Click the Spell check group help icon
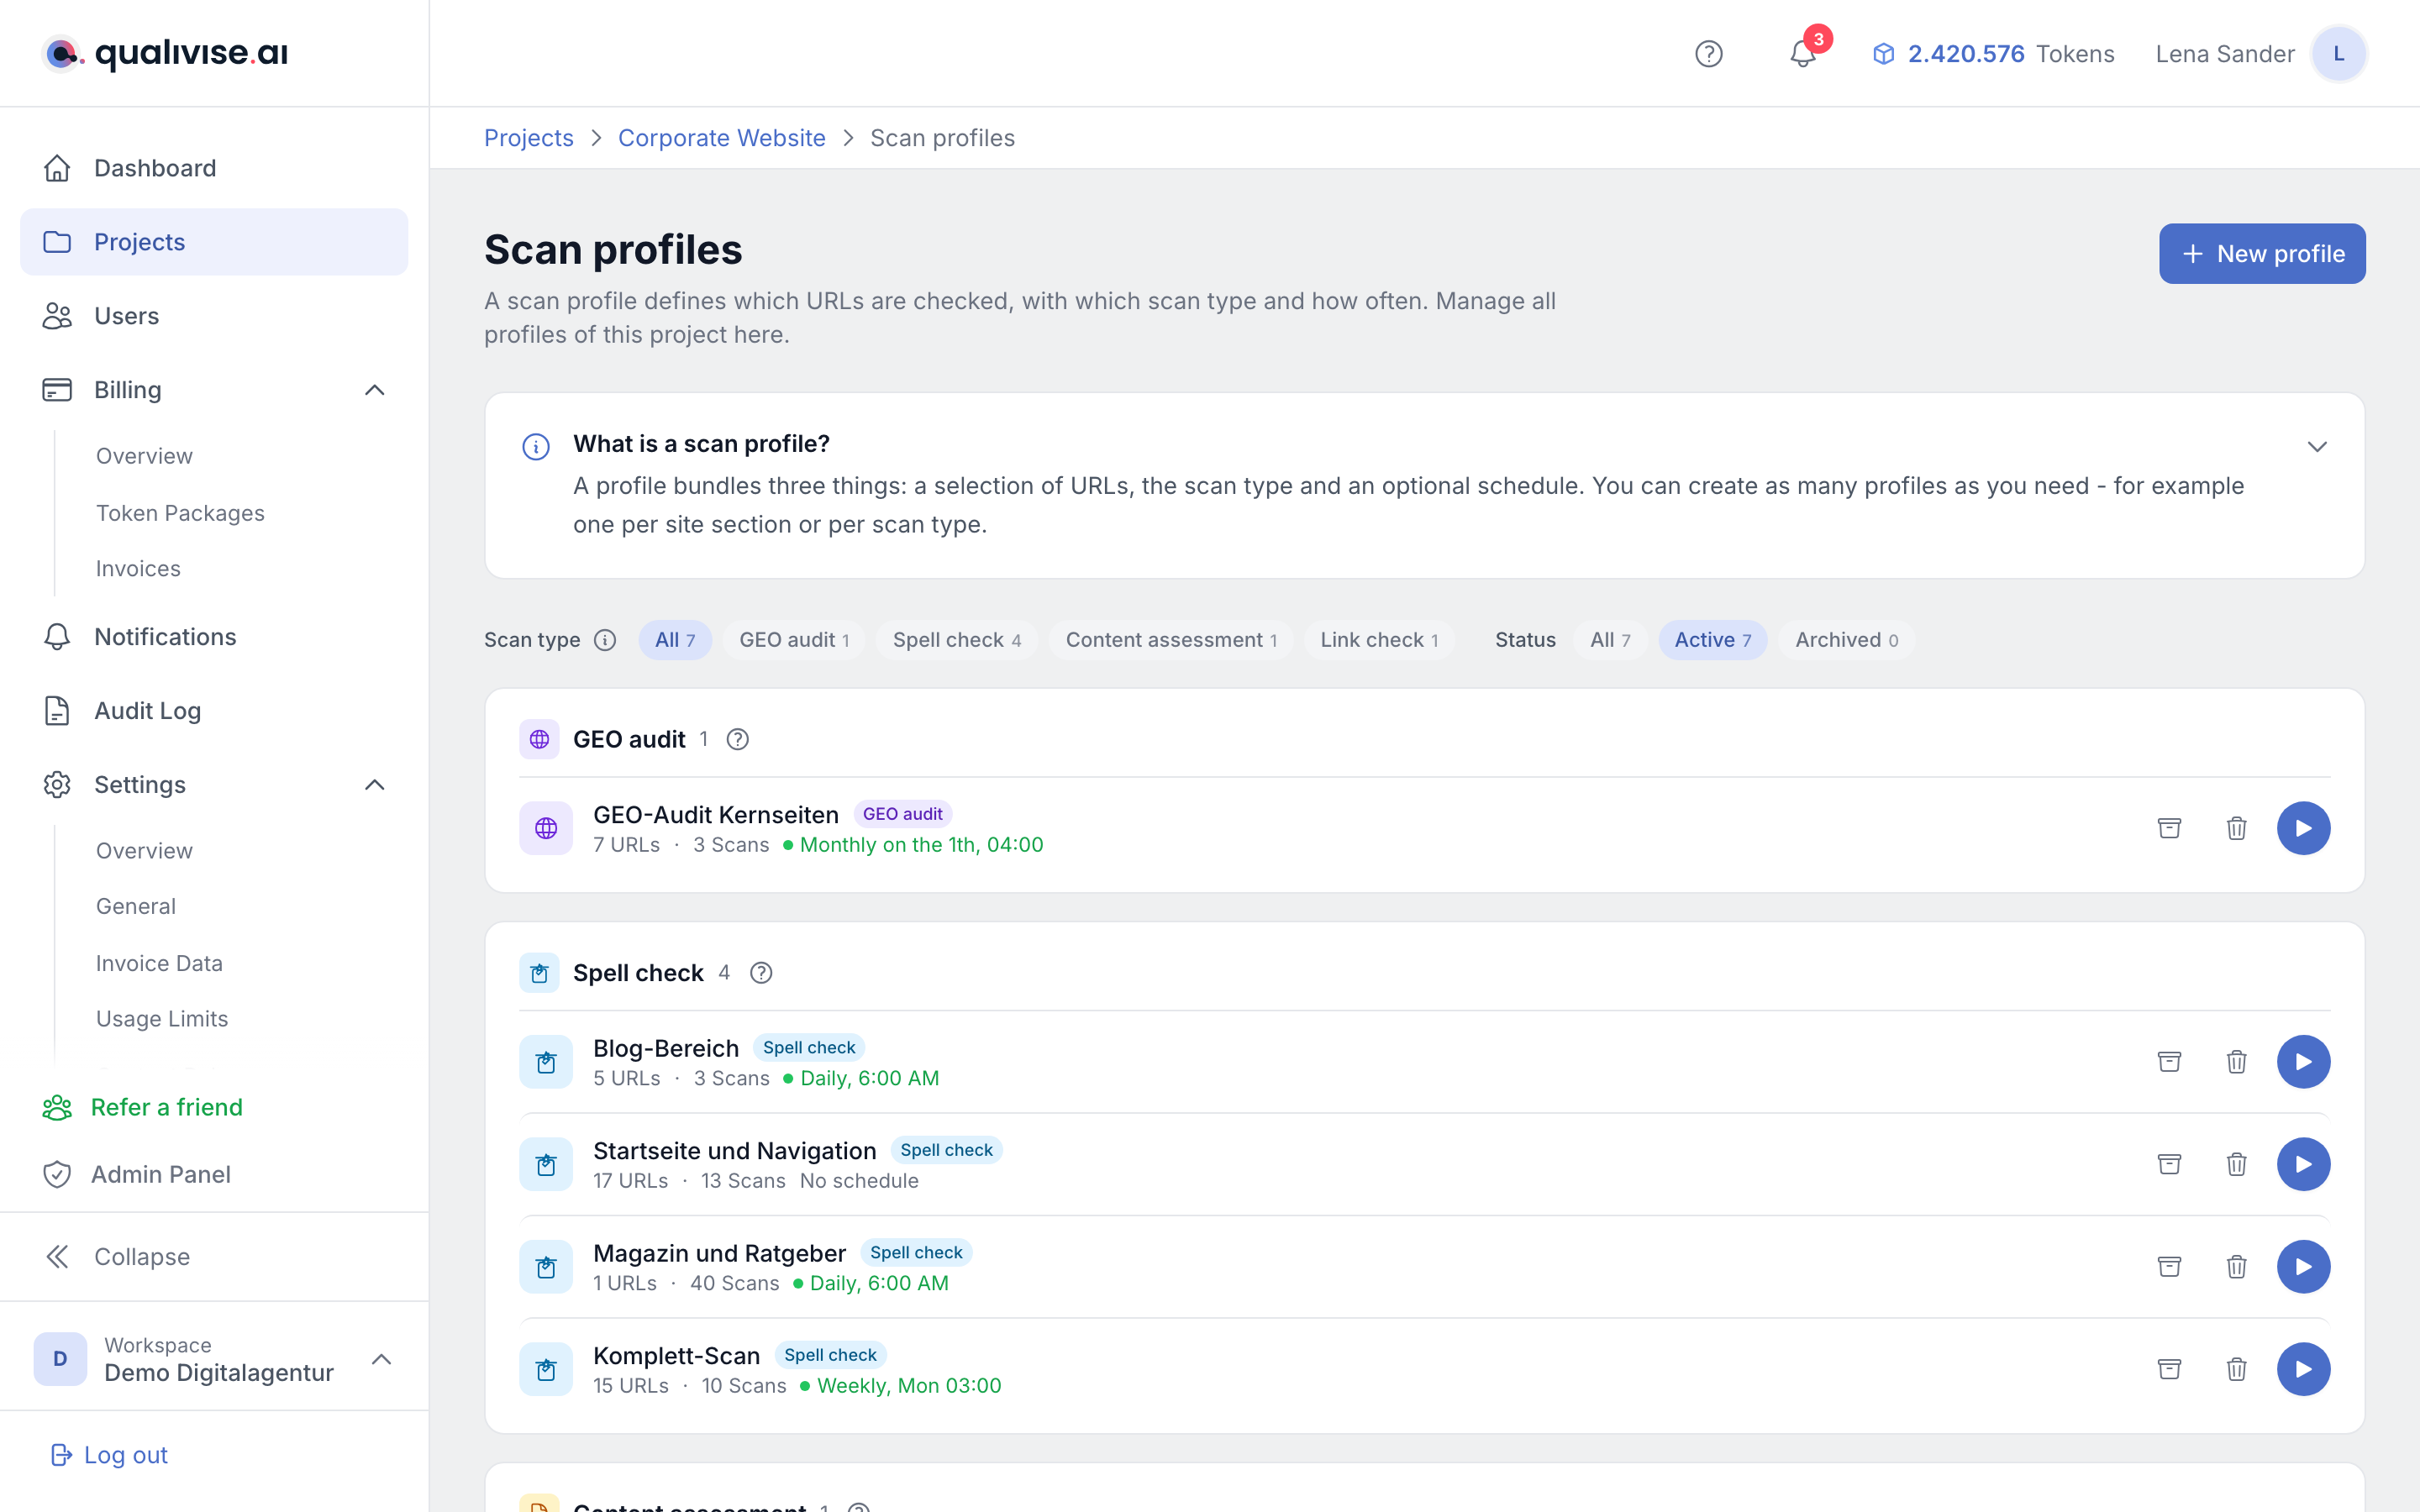The width and height of the screenshot is (2420, 1512). pyautogui.click(x=761, y=973)
